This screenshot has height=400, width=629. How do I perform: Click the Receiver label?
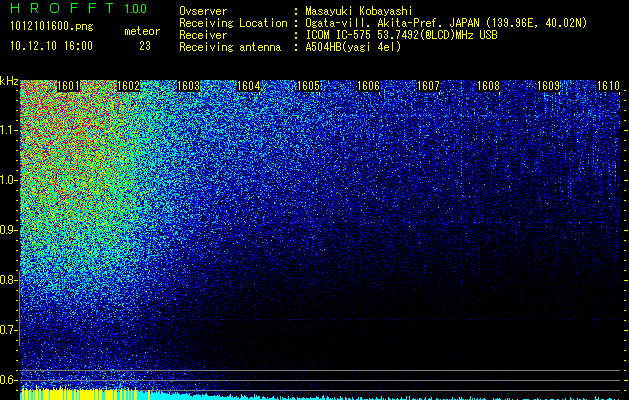203,35
